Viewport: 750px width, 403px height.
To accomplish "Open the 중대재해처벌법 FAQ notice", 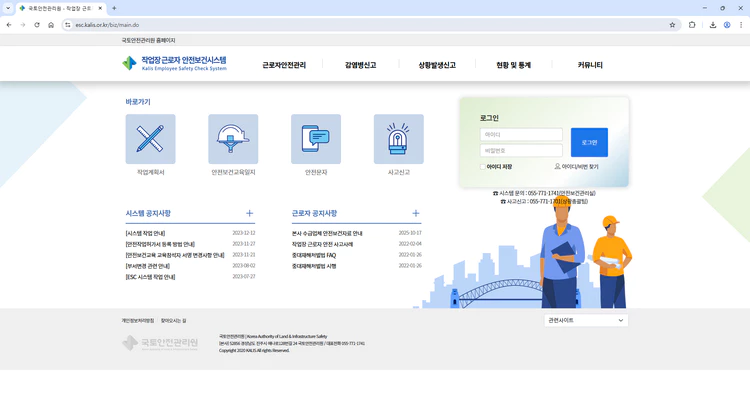I will 314,255.
